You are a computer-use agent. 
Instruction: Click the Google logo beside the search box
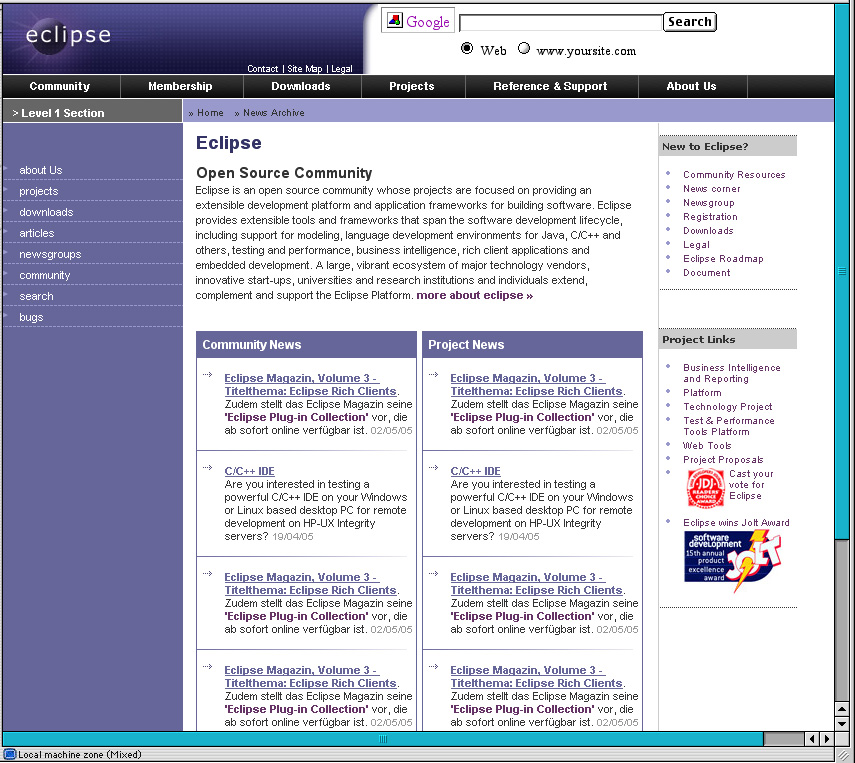click(418, 21)
